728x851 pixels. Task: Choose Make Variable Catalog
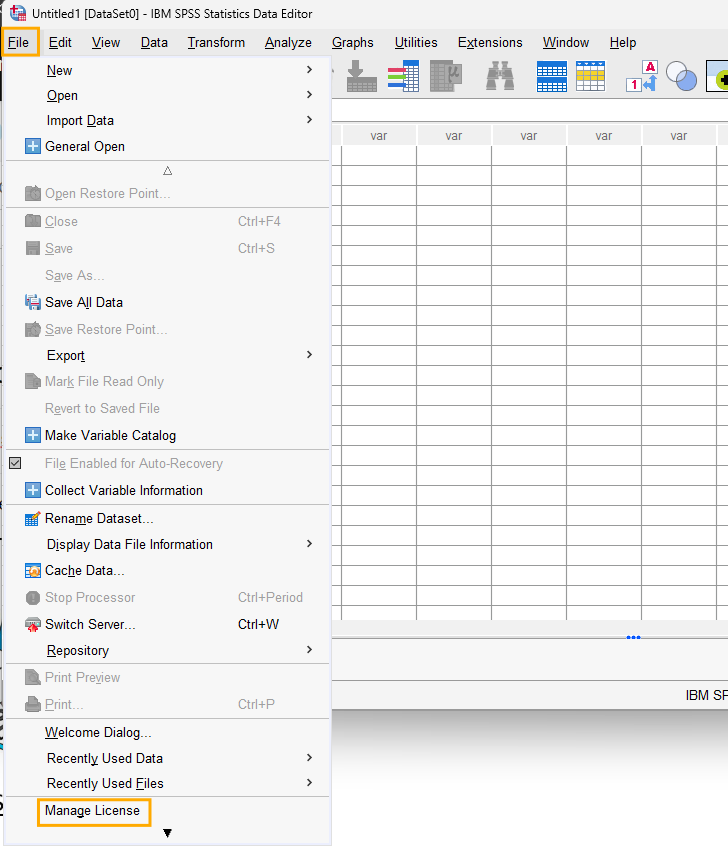(x=168, y=435)
